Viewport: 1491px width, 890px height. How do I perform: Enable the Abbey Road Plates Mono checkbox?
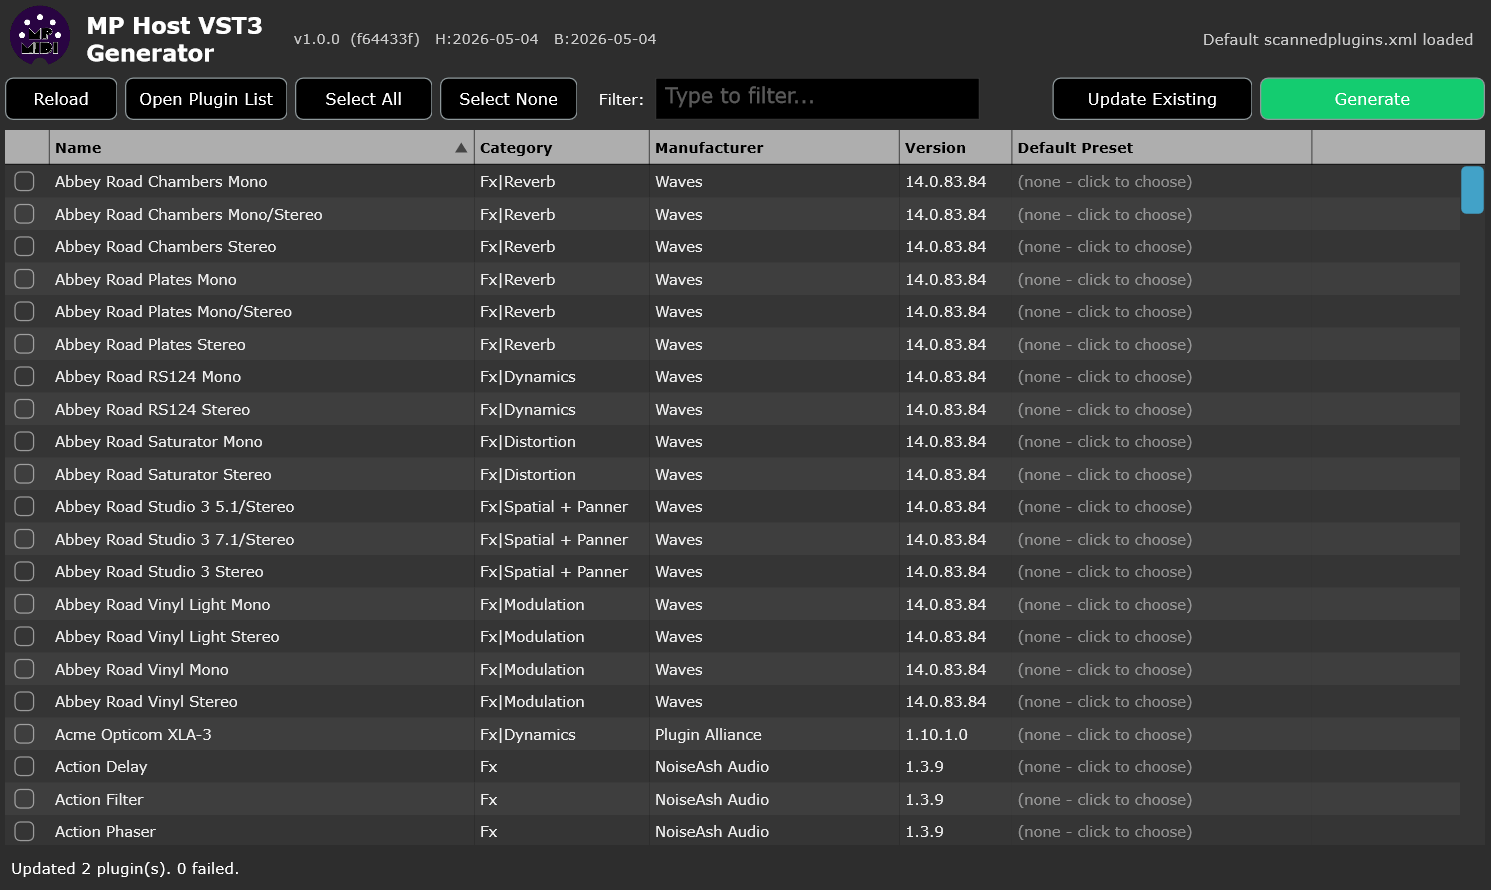[25, 279]
